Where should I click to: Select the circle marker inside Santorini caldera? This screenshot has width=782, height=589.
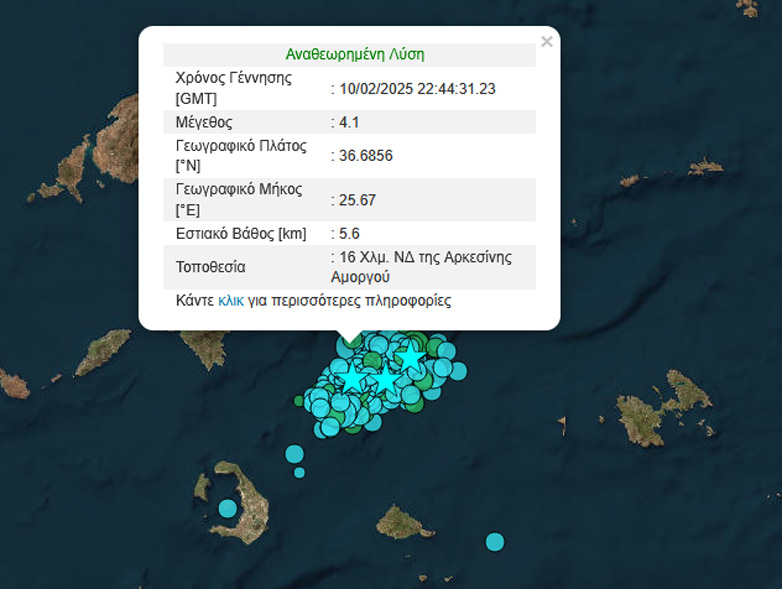coord(228,508)
